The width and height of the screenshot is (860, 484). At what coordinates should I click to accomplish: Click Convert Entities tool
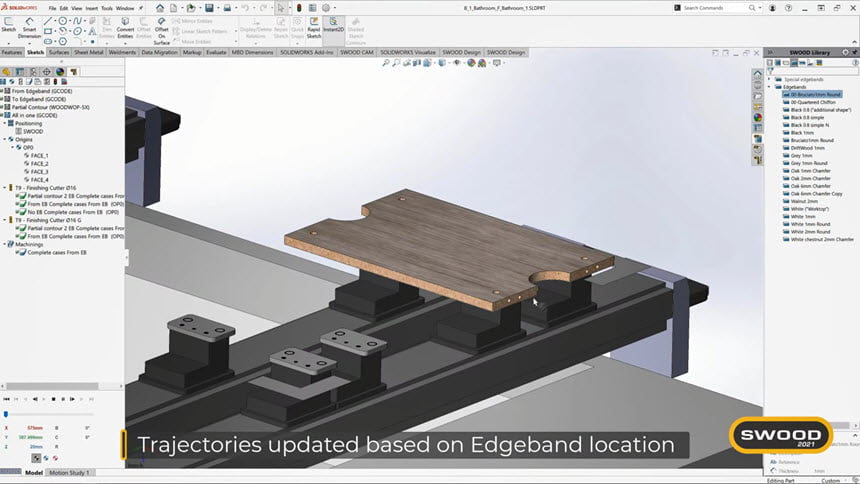click(x=125, y=28)
